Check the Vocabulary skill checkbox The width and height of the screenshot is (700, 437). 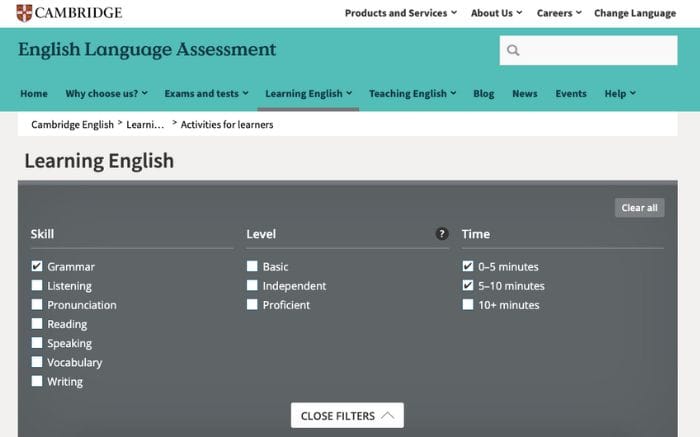click(x=37, y=362)
